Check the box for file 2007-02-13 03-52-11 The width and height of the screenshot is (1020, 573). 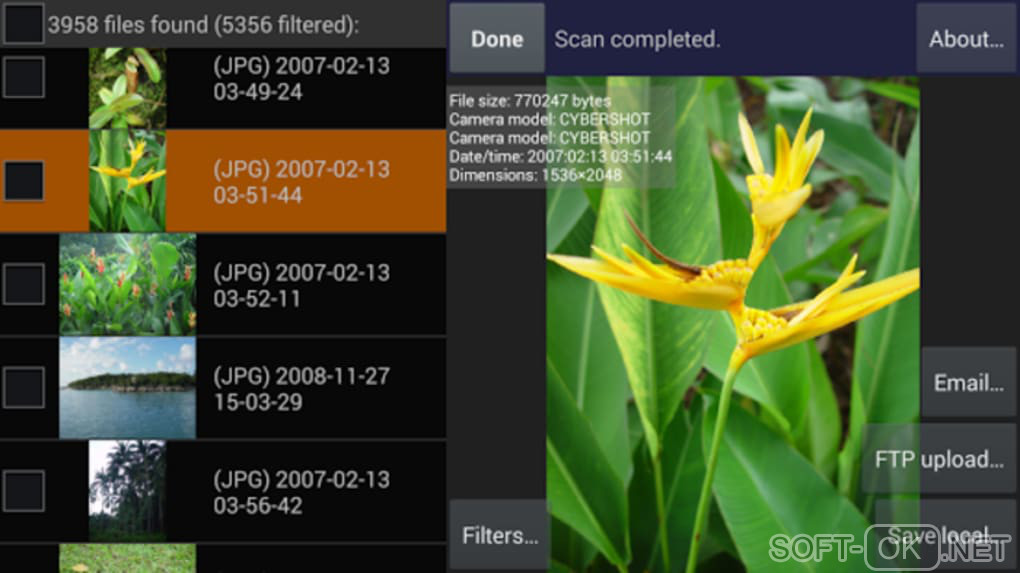click(23, 284)
